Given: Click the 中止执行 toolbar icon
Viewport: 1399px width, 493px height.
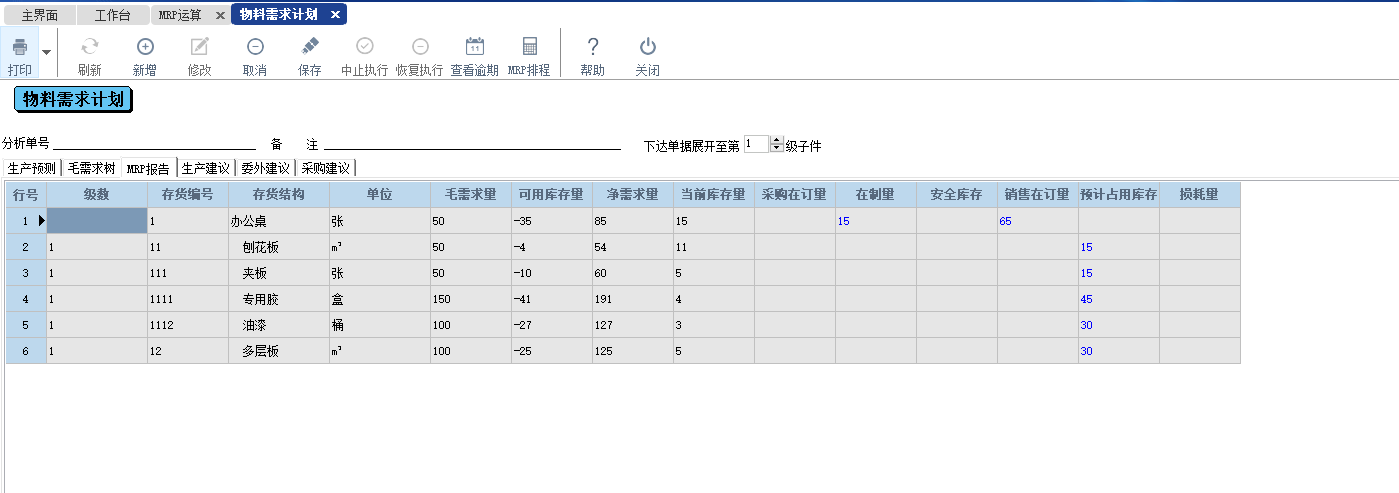Looking at the screenshot, I should pyautogui.click(x=365, y=46).
